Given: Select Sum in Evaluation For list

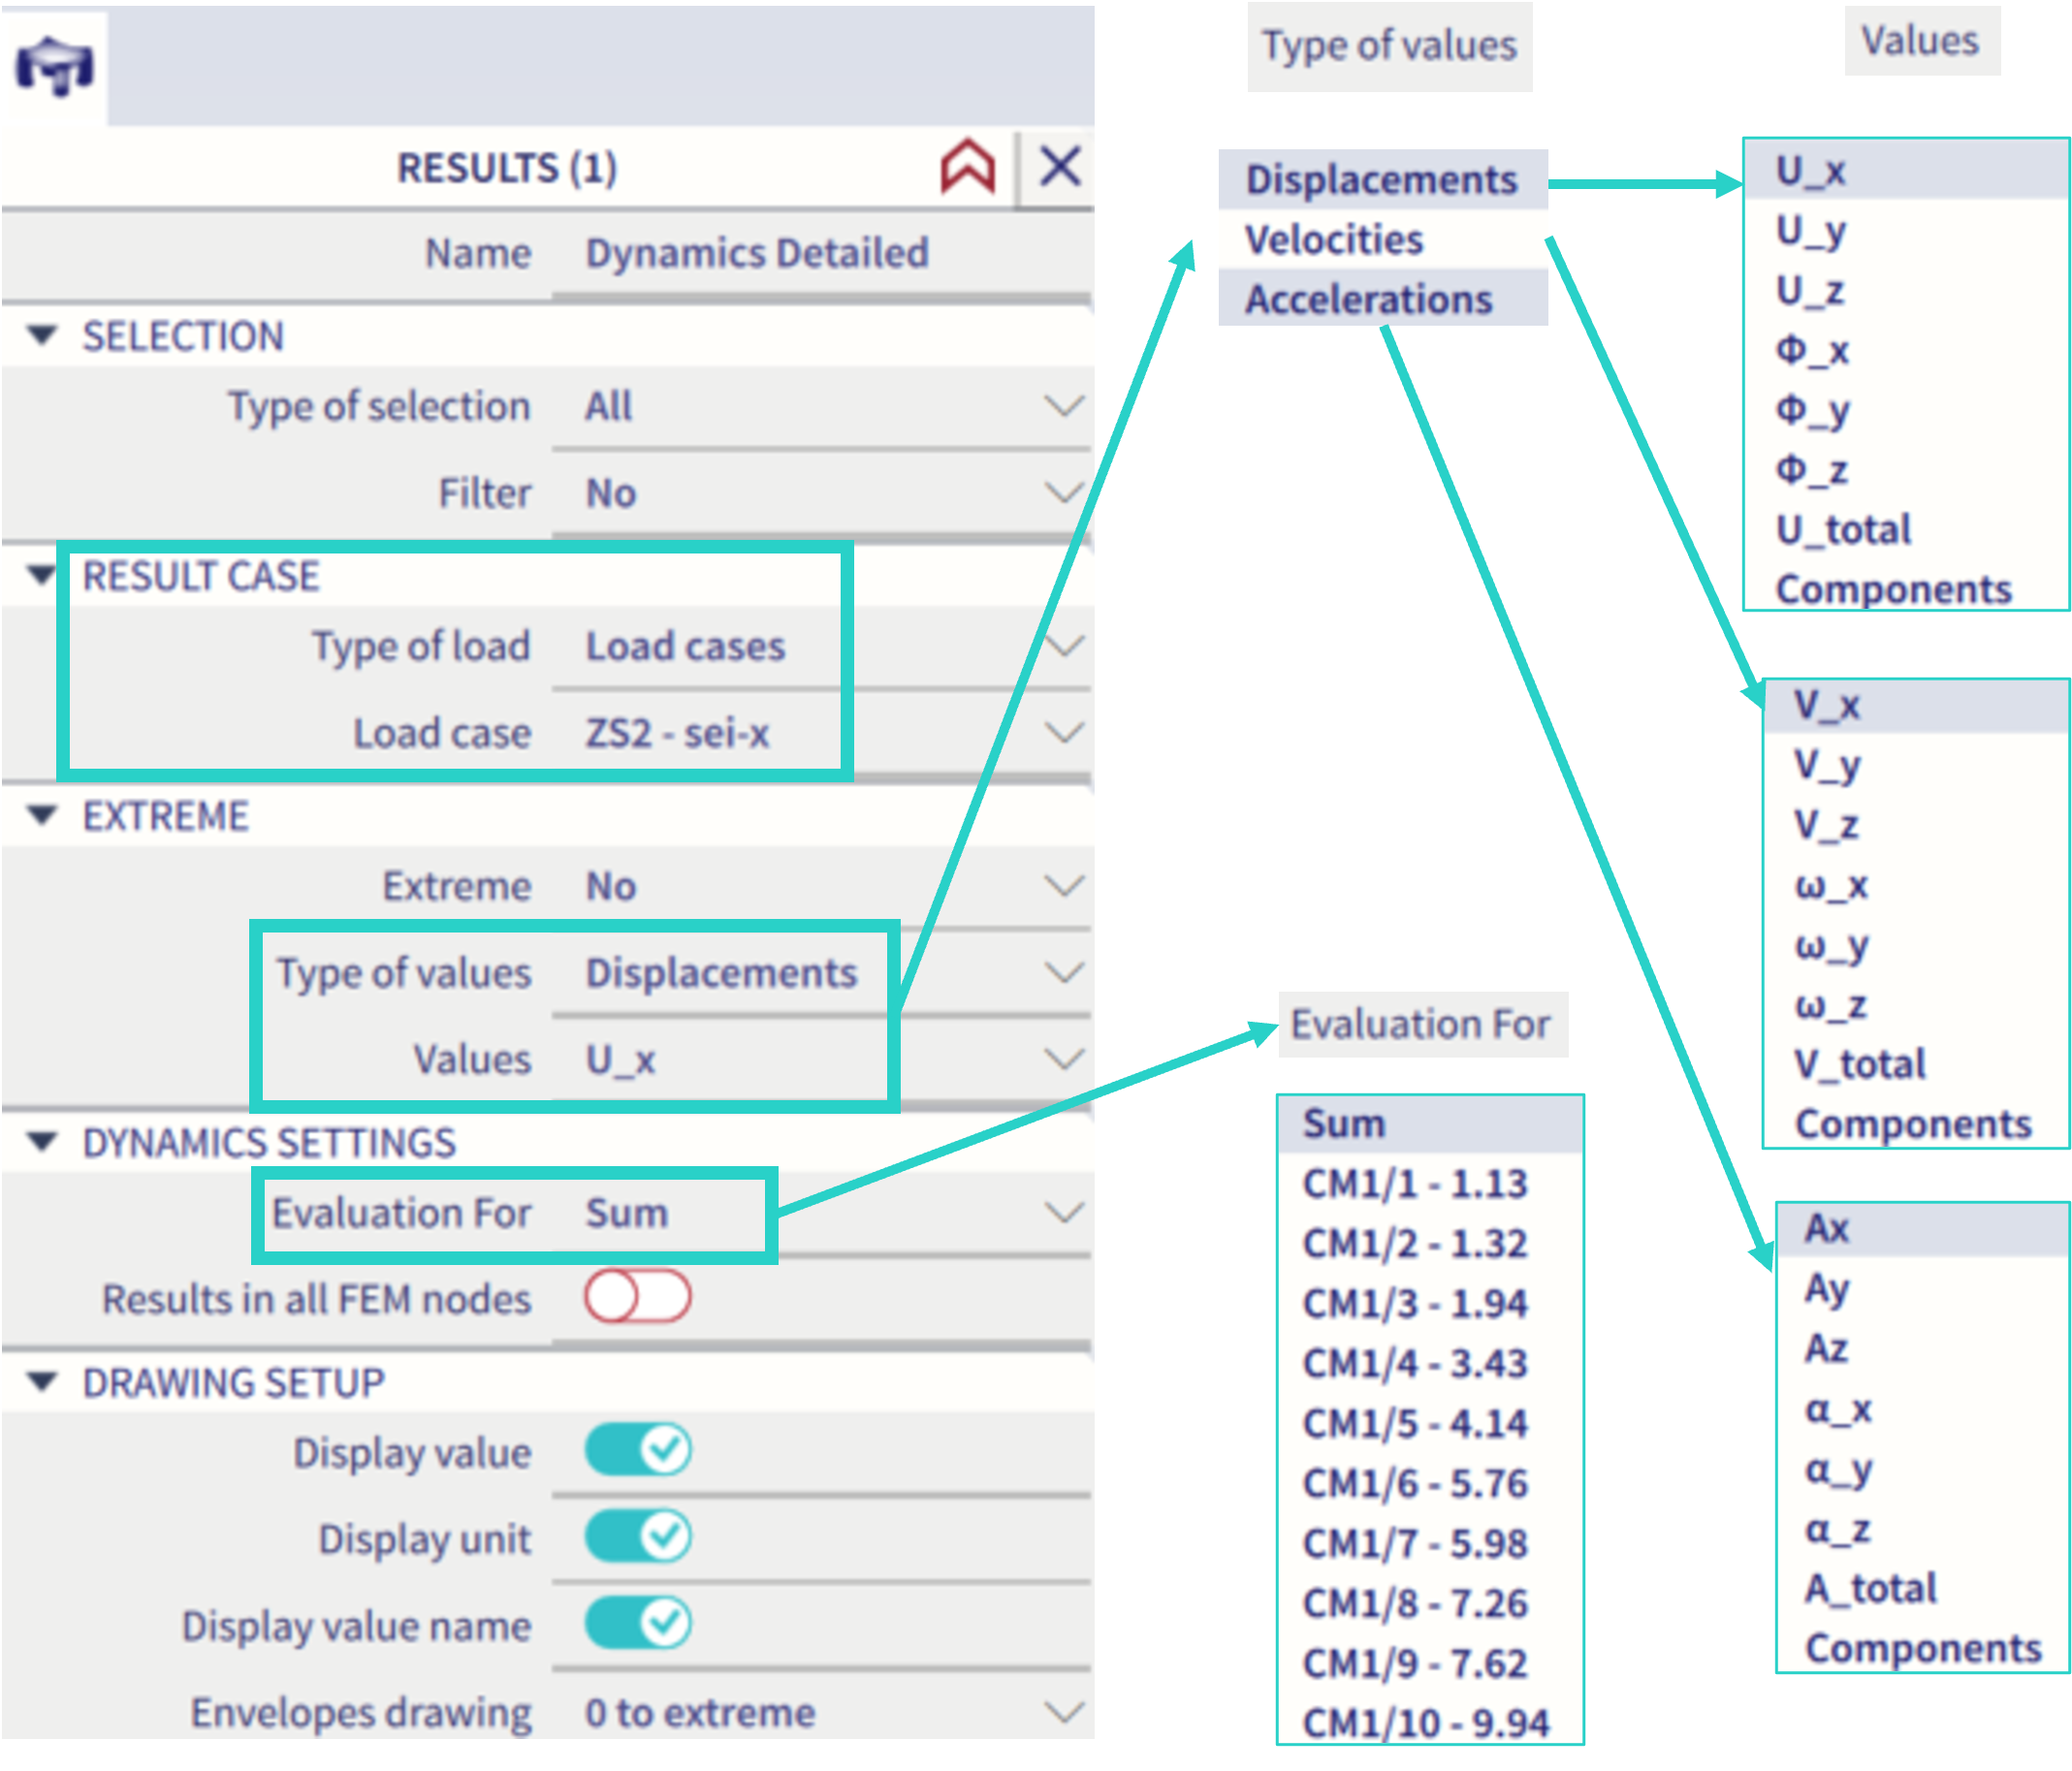Looking at the screenshot, I should pyautogui.click(x=1430, y=1124).
